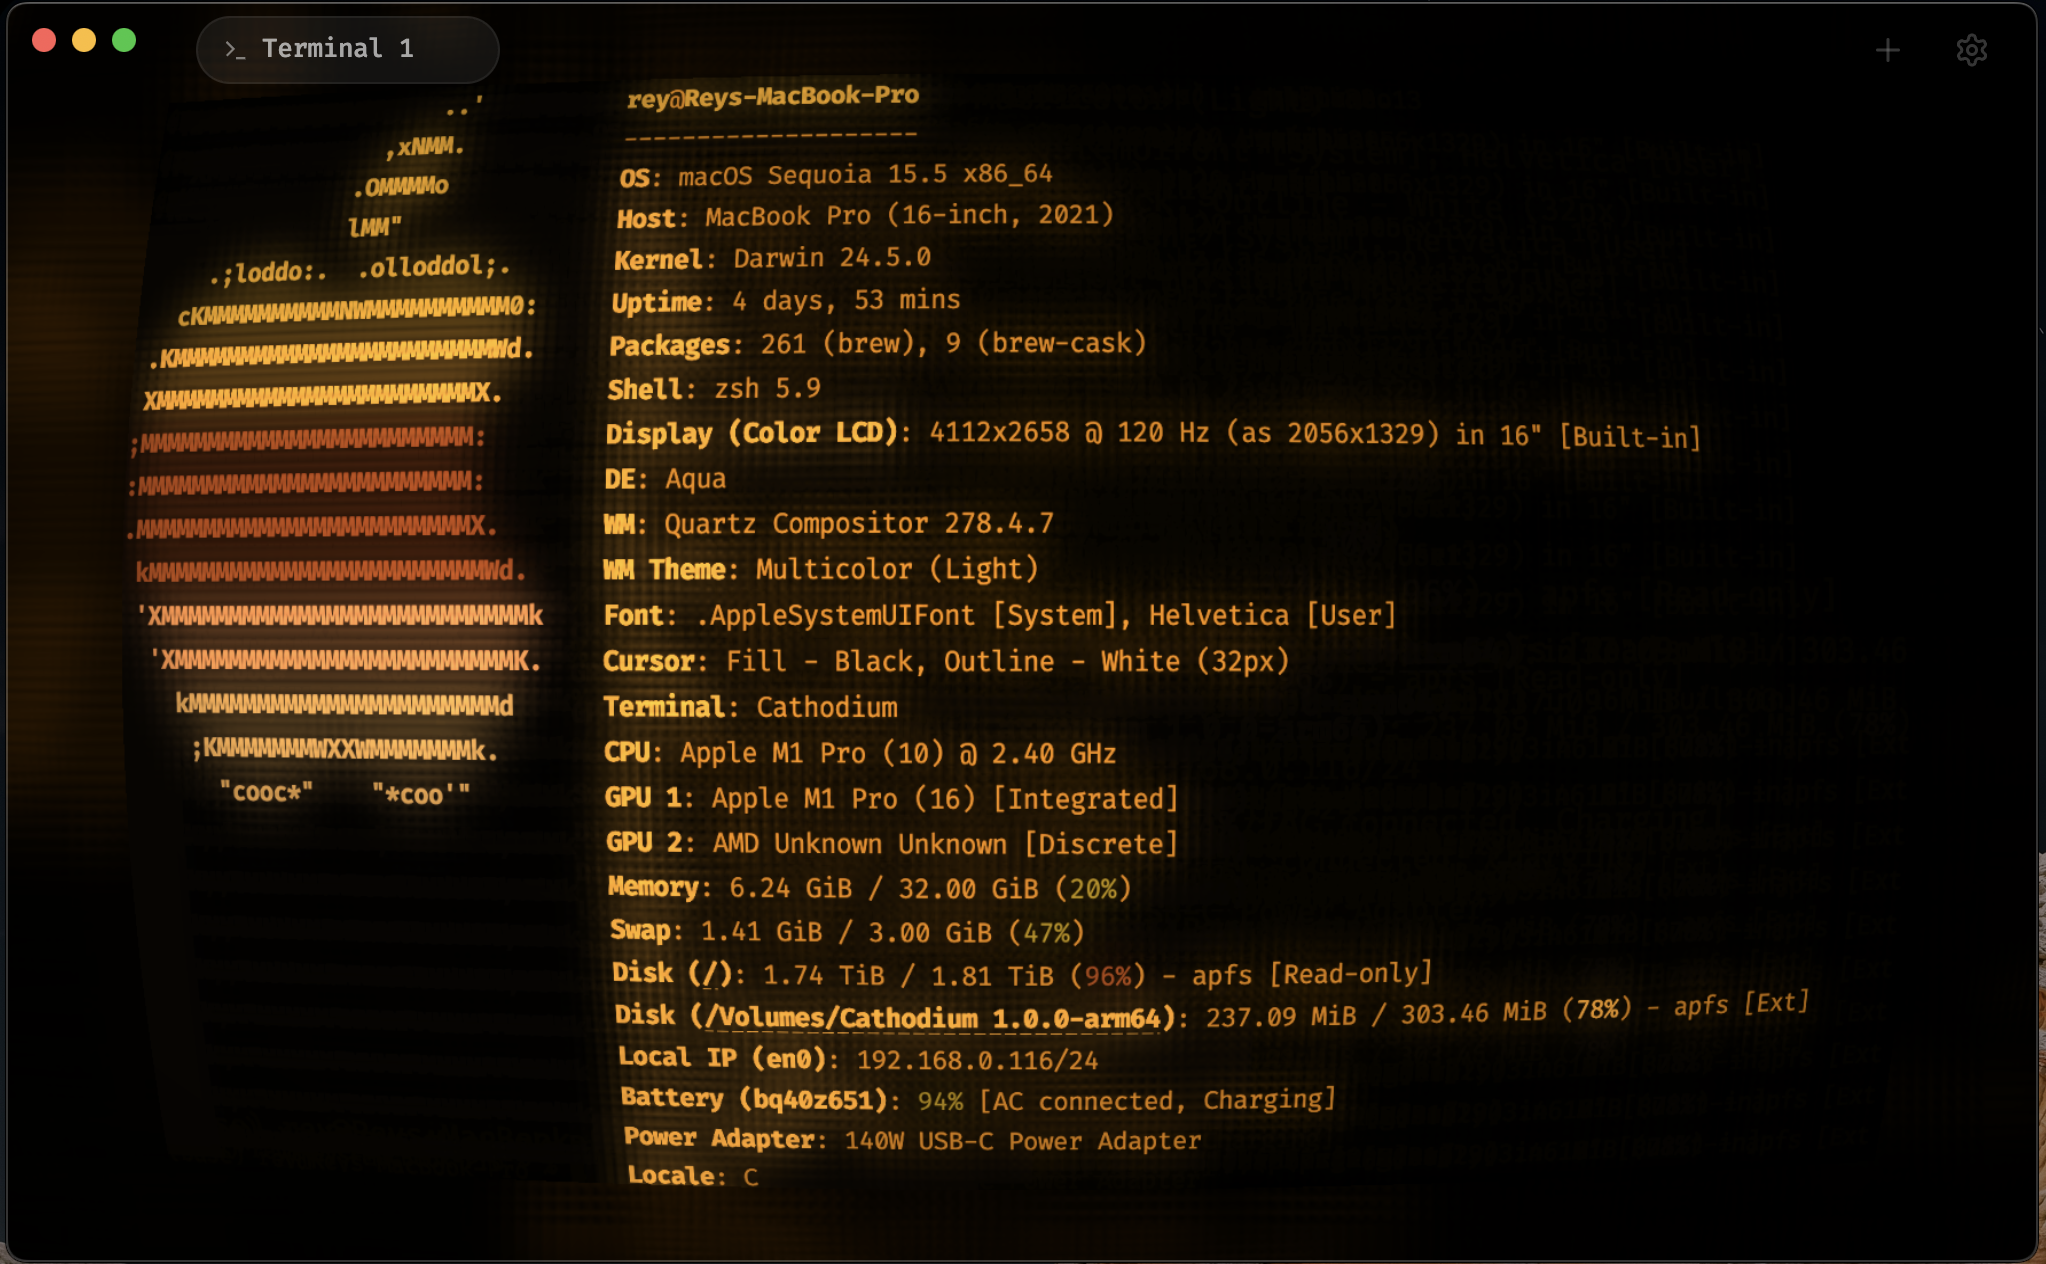The width and height of the screenshot is (2046, 1264).
Task: Open the settings gear icon
Action: click(1971, 50)
